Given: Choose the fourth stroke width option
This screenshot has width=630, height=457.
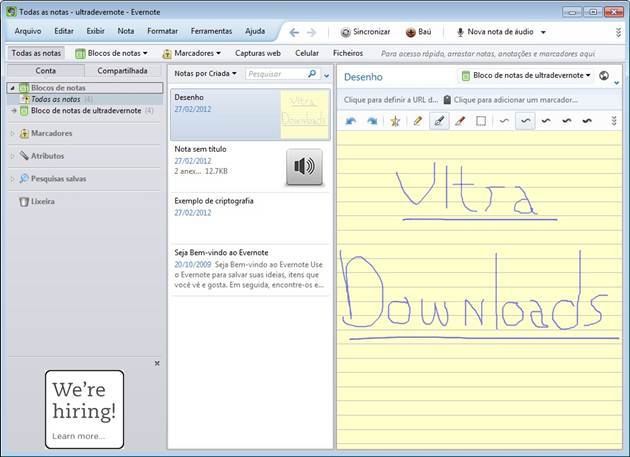Looking at the screenshot, I should click(x=567, y=121).
